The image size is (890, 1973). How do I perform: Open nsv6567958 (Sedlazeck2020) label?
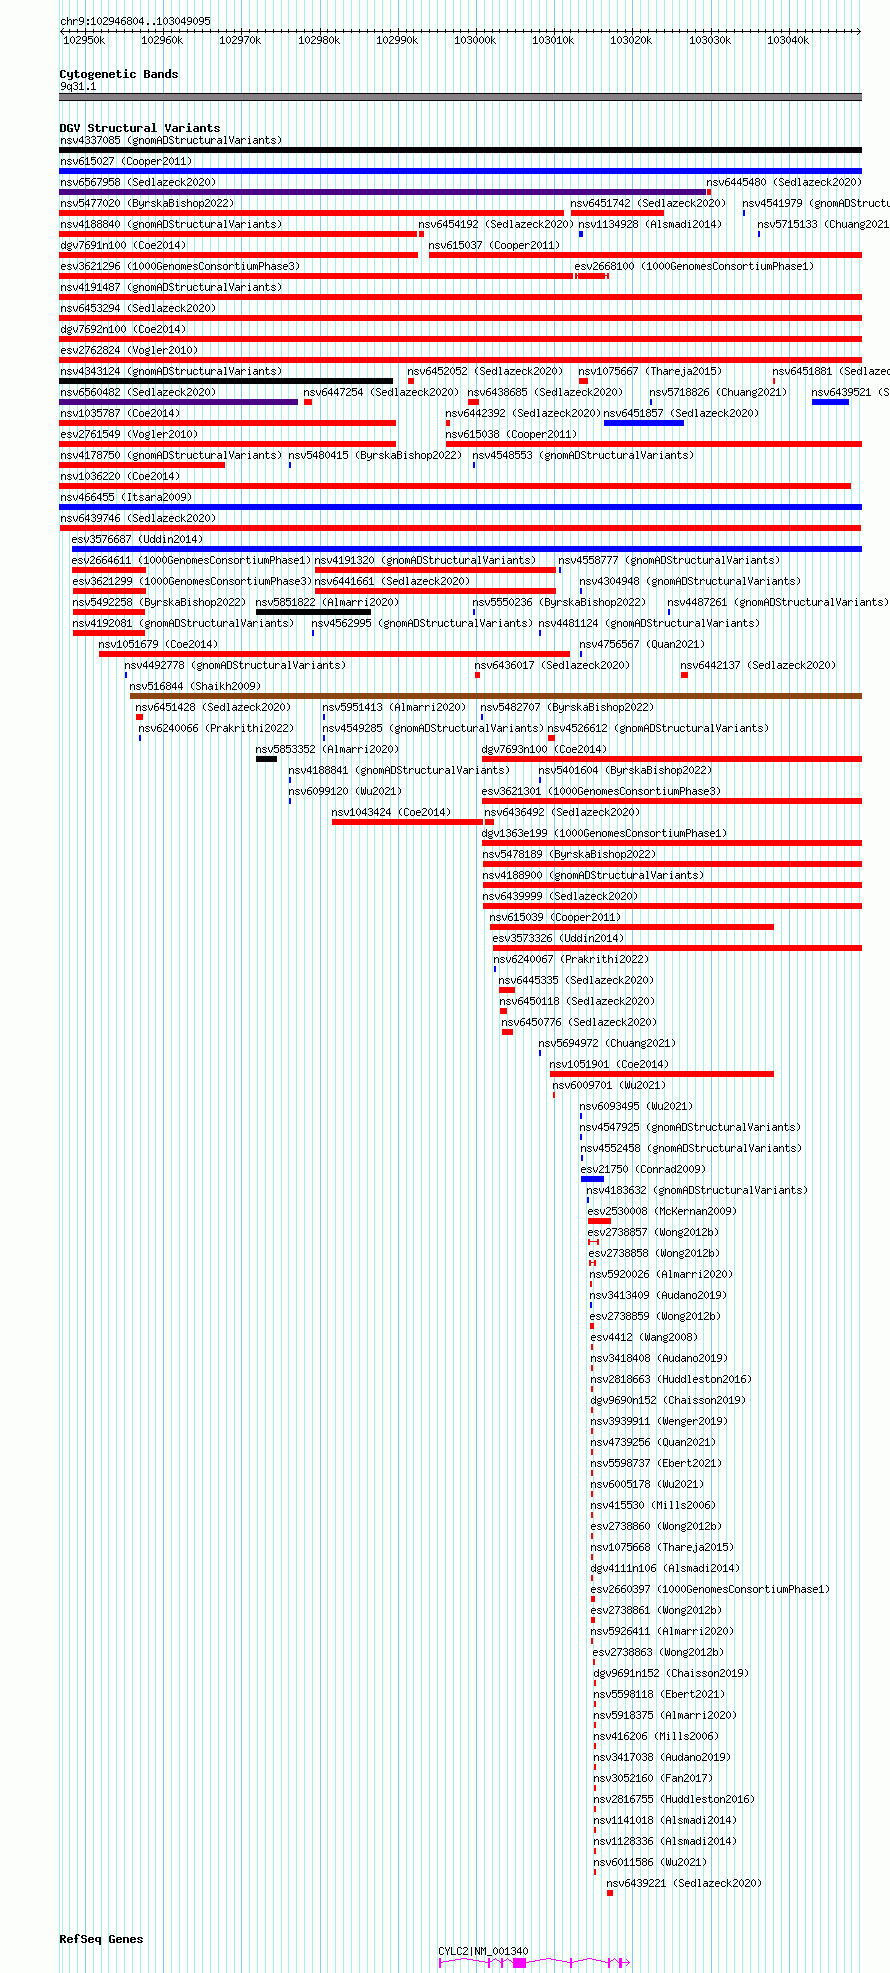click(x=138, y=182)
